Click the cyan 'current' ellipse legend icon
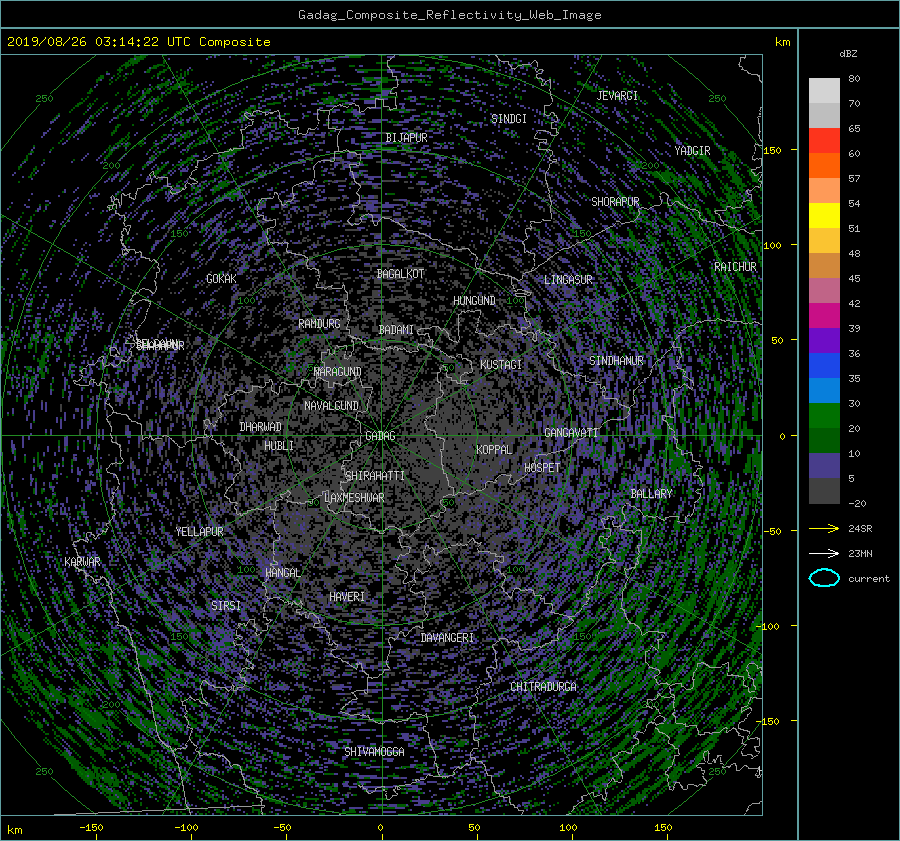 pos(824,578)
